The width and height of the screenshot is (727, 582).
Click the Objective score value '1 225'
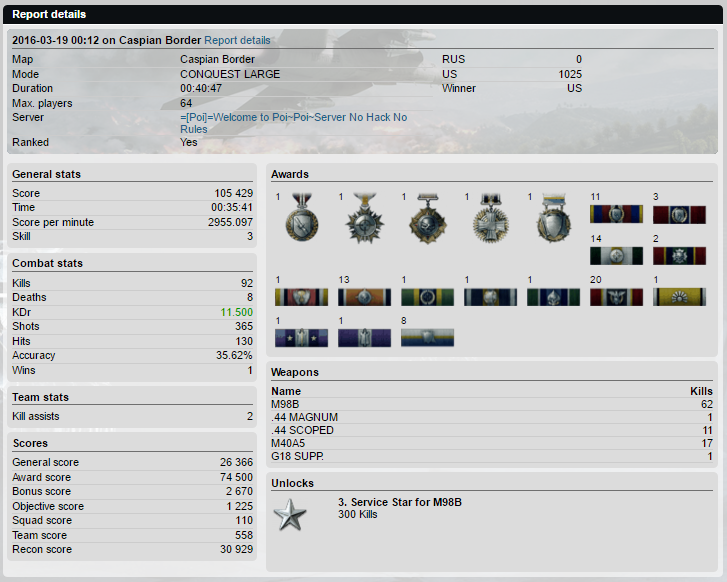(239, 506)
